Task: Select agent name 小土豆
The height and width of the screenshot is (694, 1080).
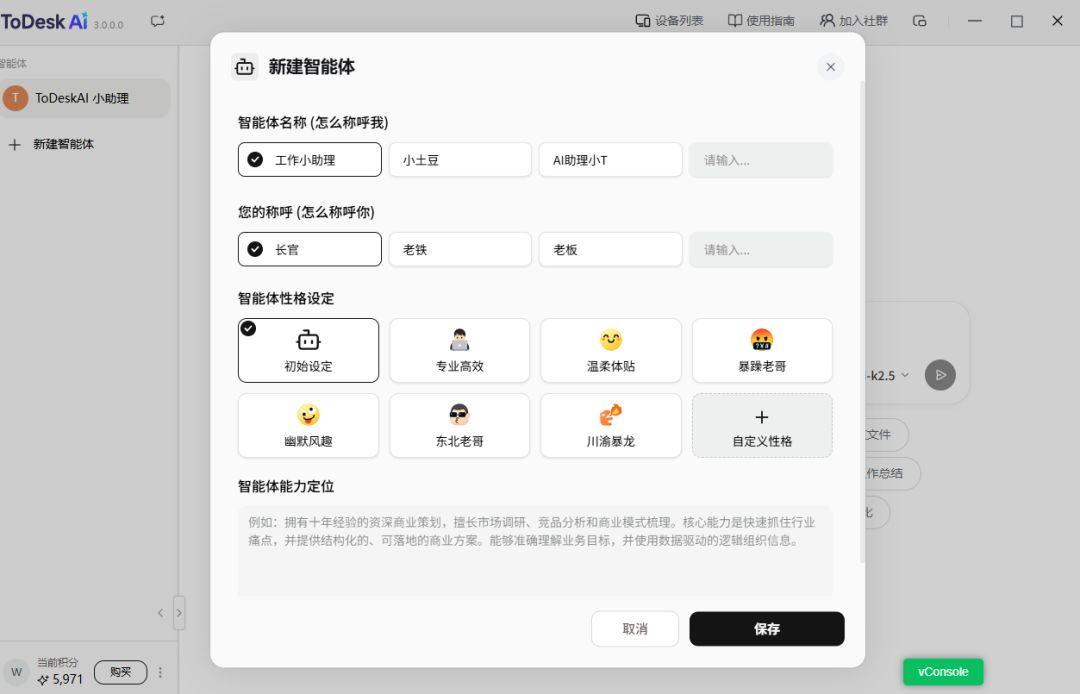Action: point(460,160)
